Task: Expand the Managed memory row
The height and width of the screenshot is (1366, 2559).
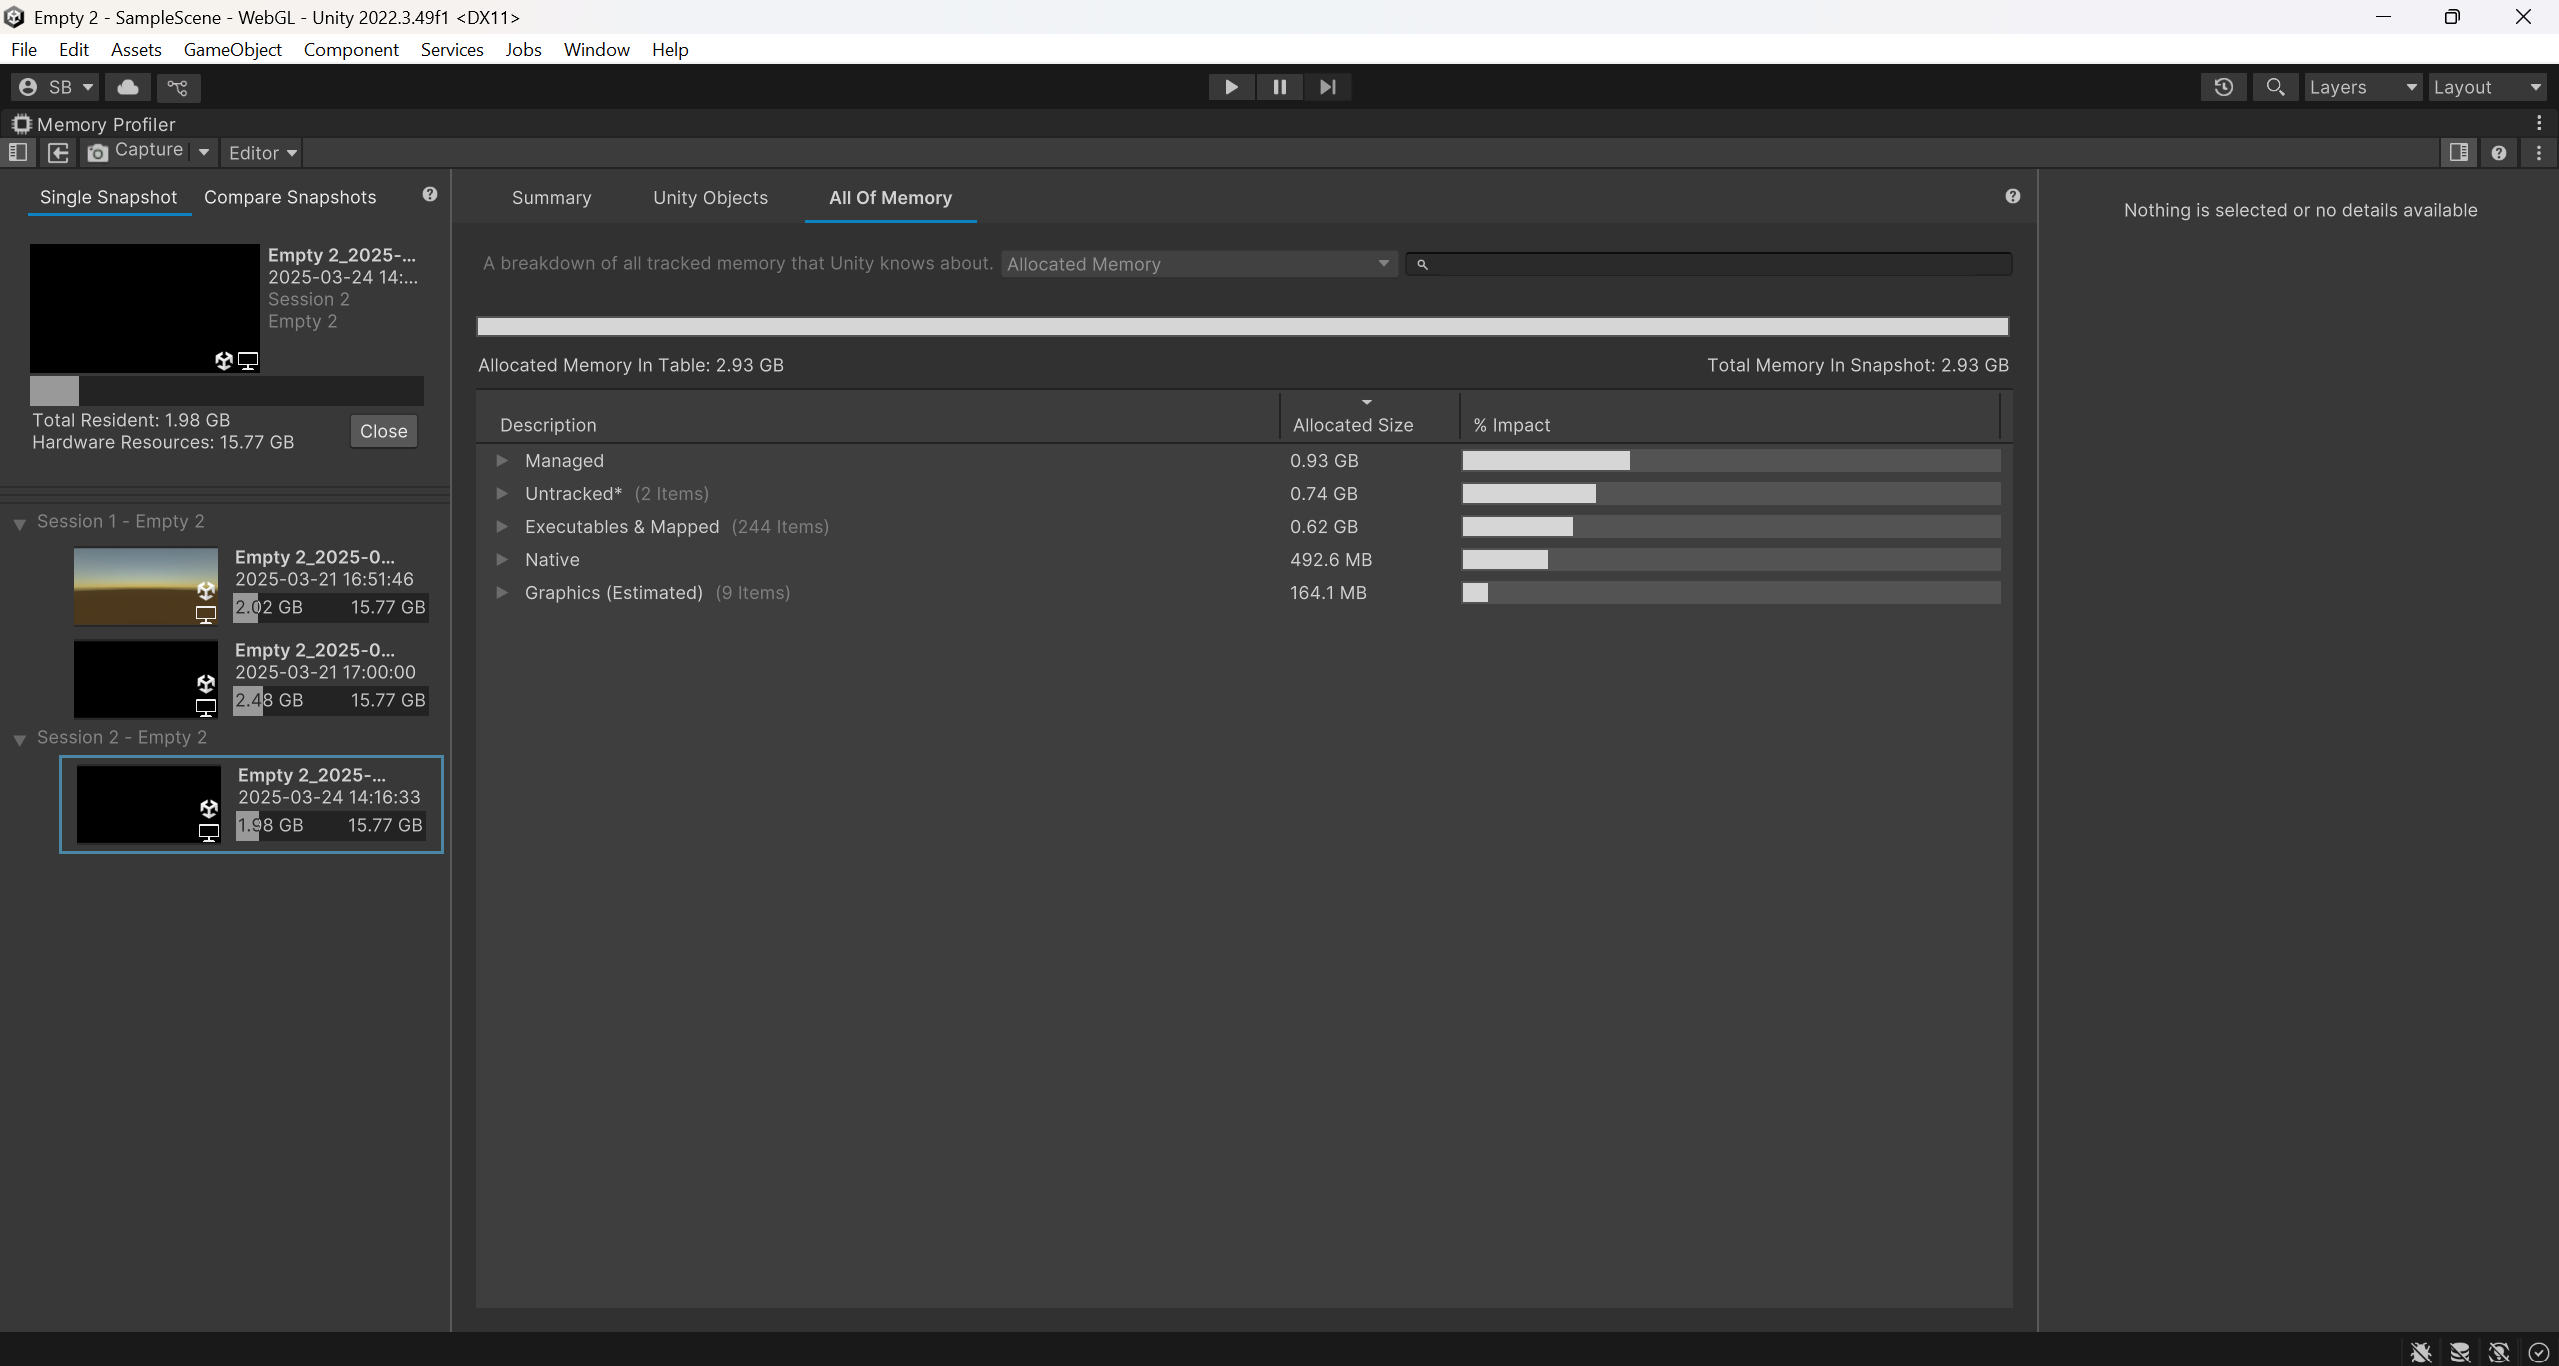Action: pos(502,461)
